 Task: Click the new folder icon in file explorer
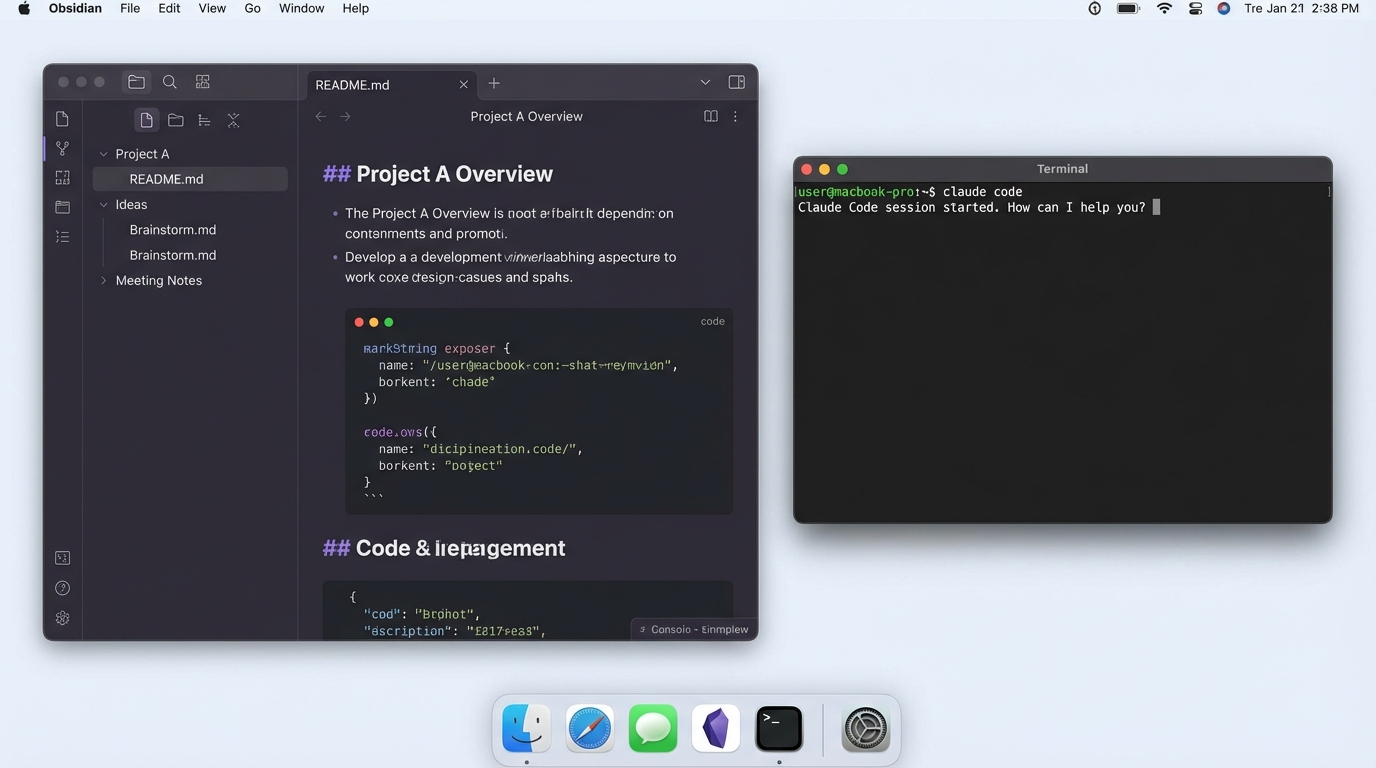(176, 120)
